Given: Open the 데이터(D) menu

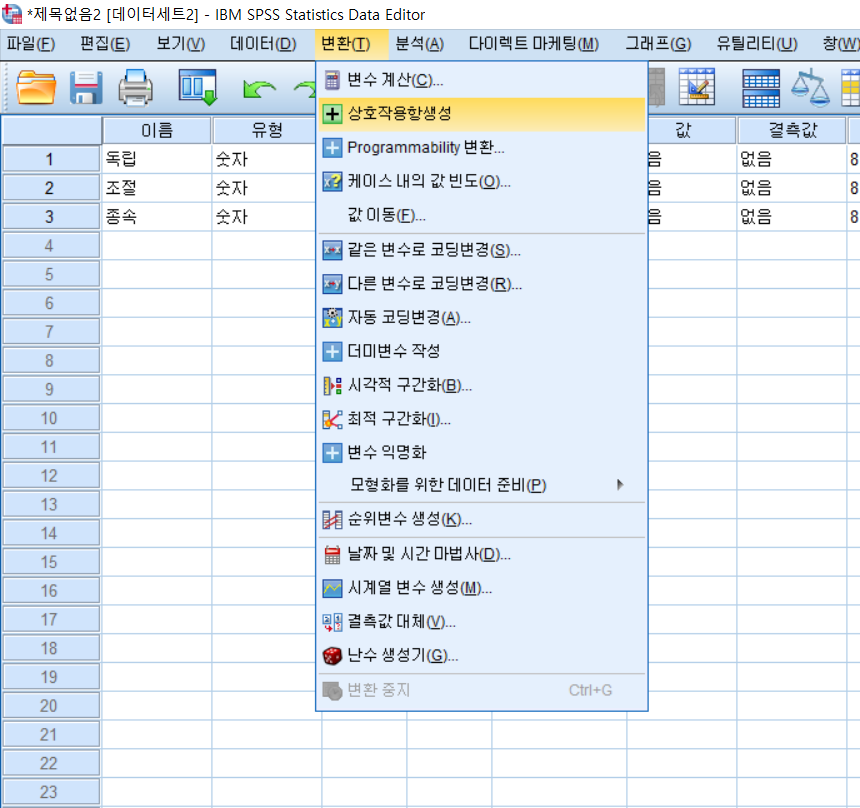Looking at the screenshot, I should pyautogui.click(x=263, y=43).
